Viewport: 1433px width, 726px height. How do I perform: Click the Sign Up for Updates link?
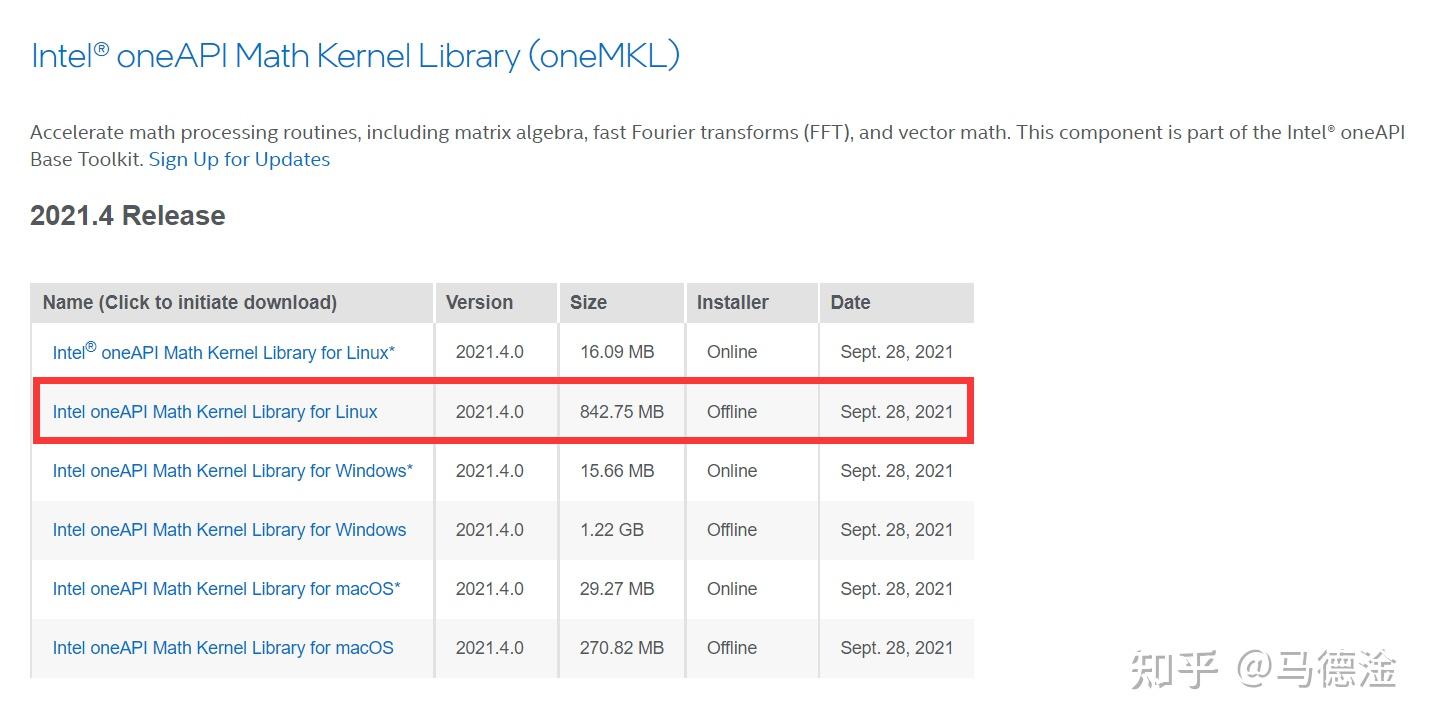click(239, 160)
